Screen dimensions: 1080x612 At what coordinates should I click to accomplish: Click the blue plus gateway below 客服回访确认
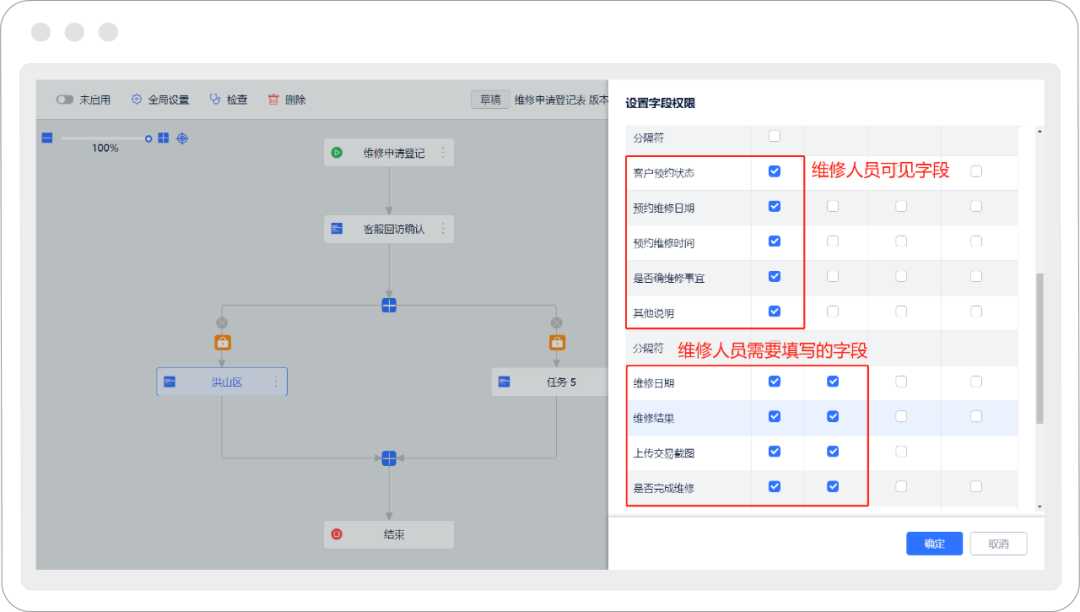389,305
